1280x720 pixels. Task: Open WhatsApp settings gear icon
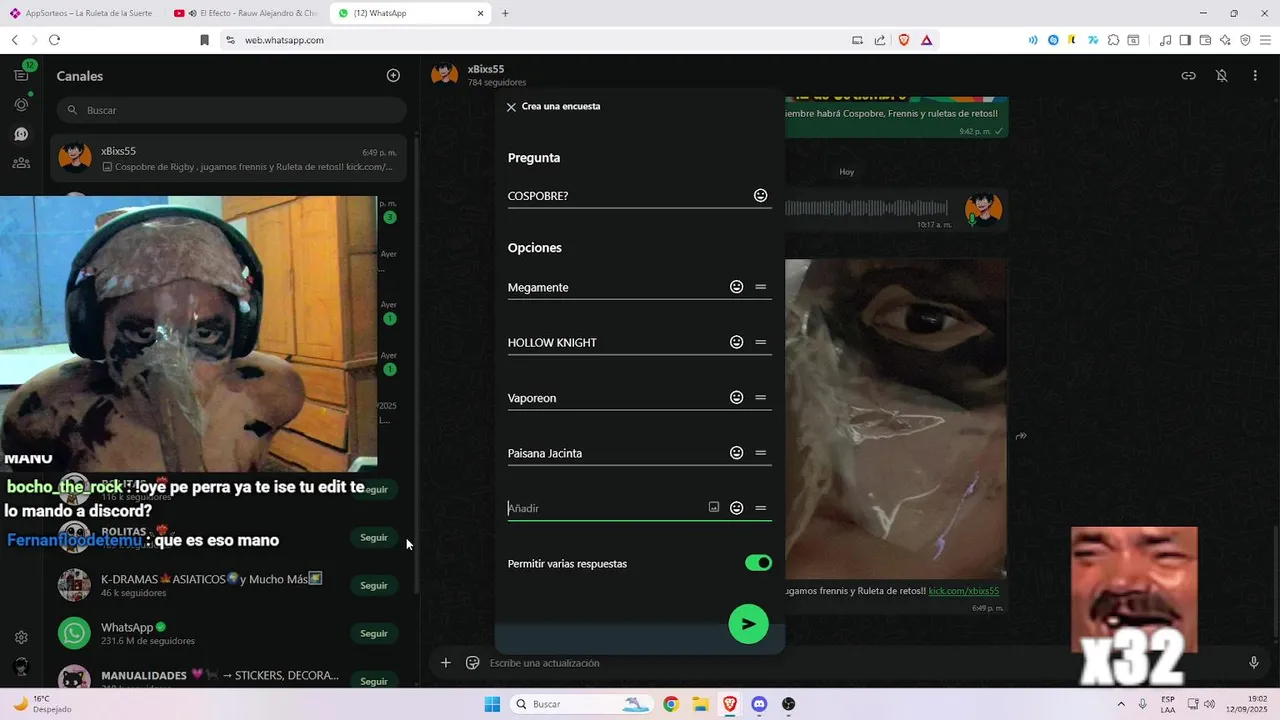tap(21, 637)
